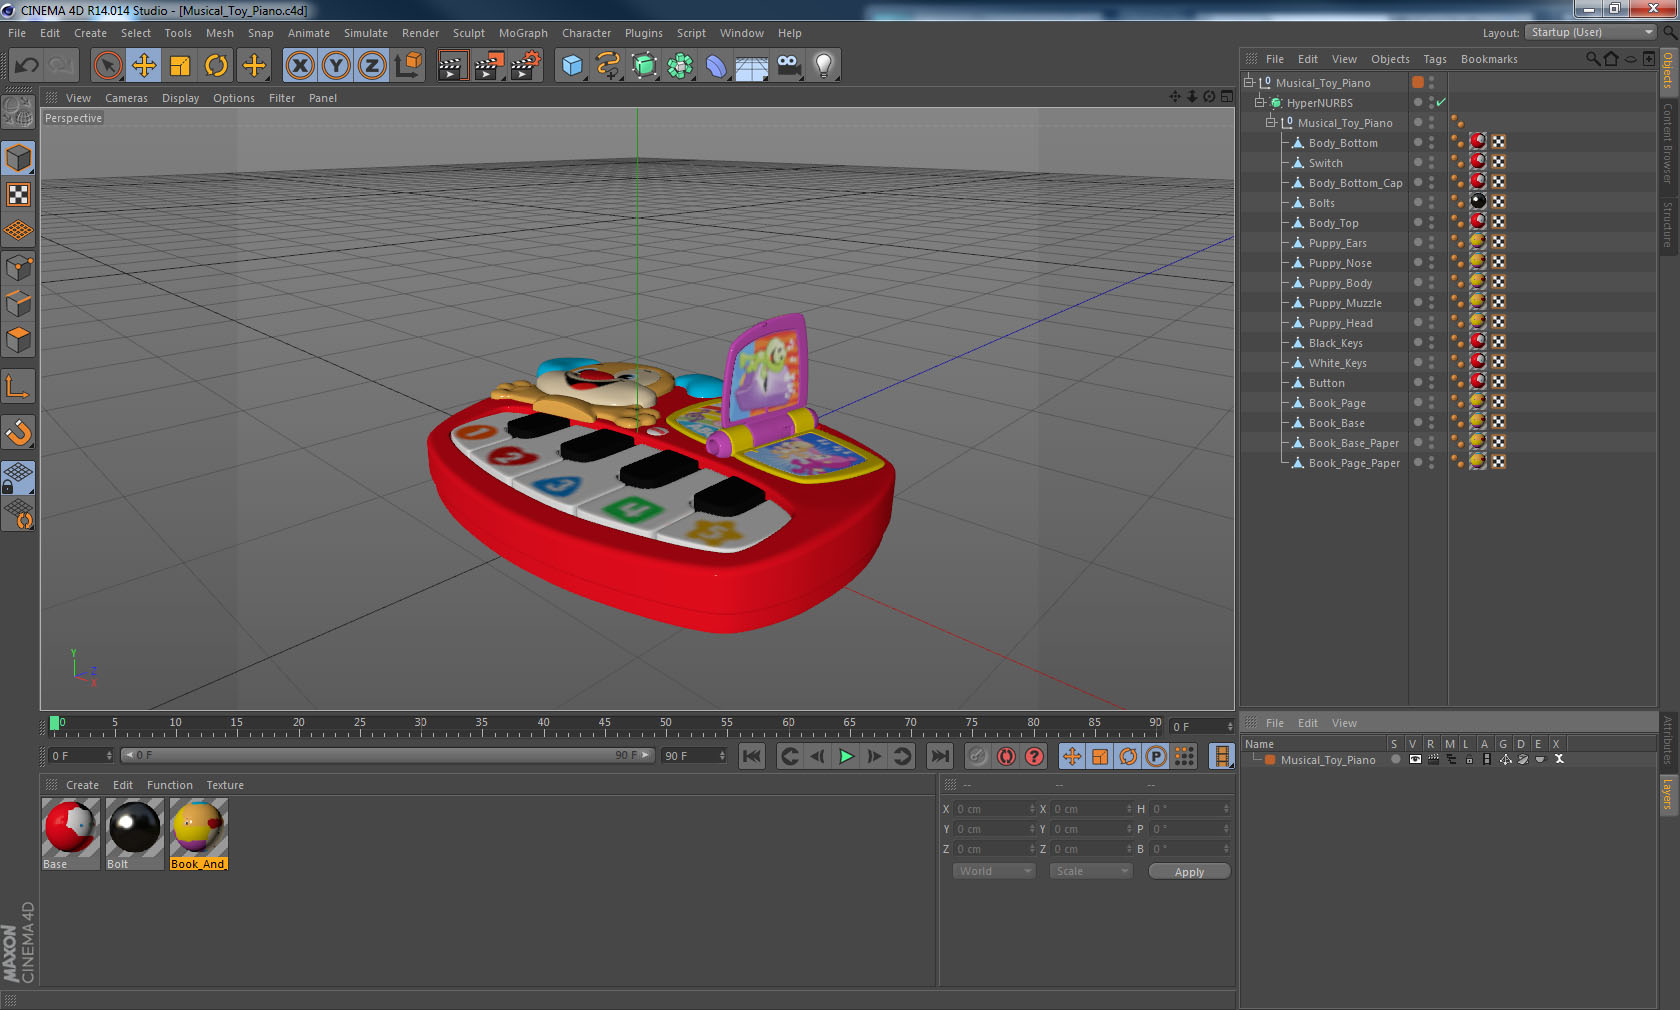Open the Layout dropdown Startup (User)

(x=1591, y=33)
